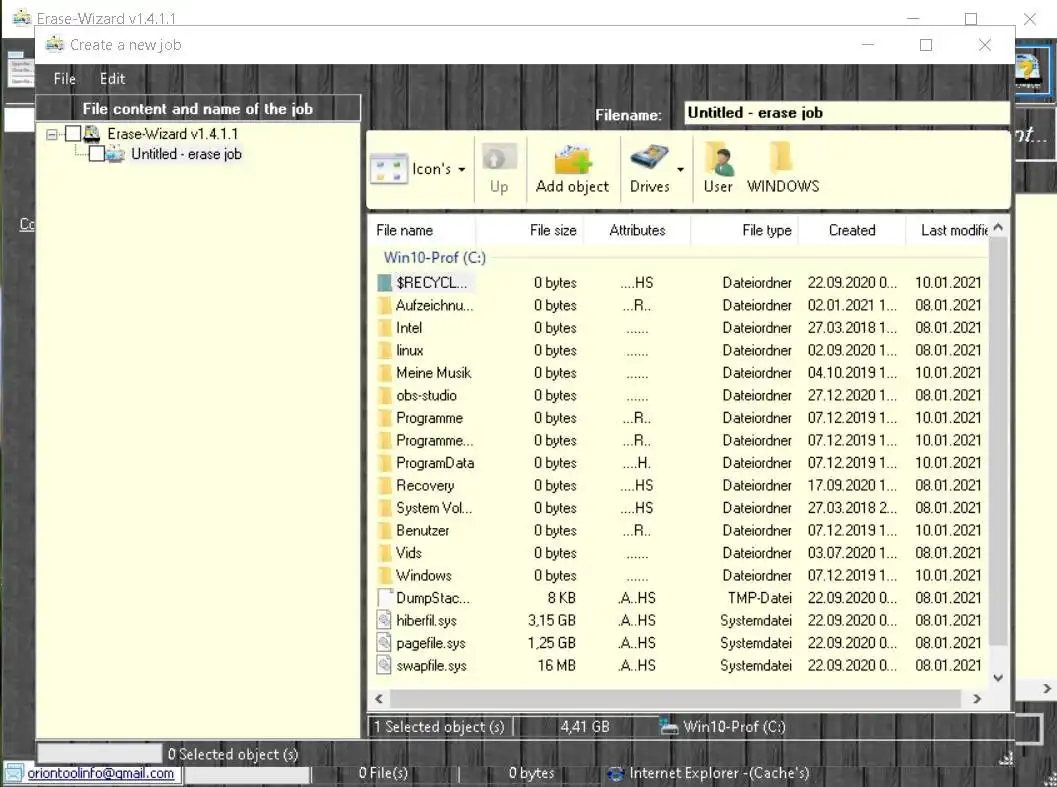Select the System Vol... folder icon
1057x787 pixels.
coord(384,508)
